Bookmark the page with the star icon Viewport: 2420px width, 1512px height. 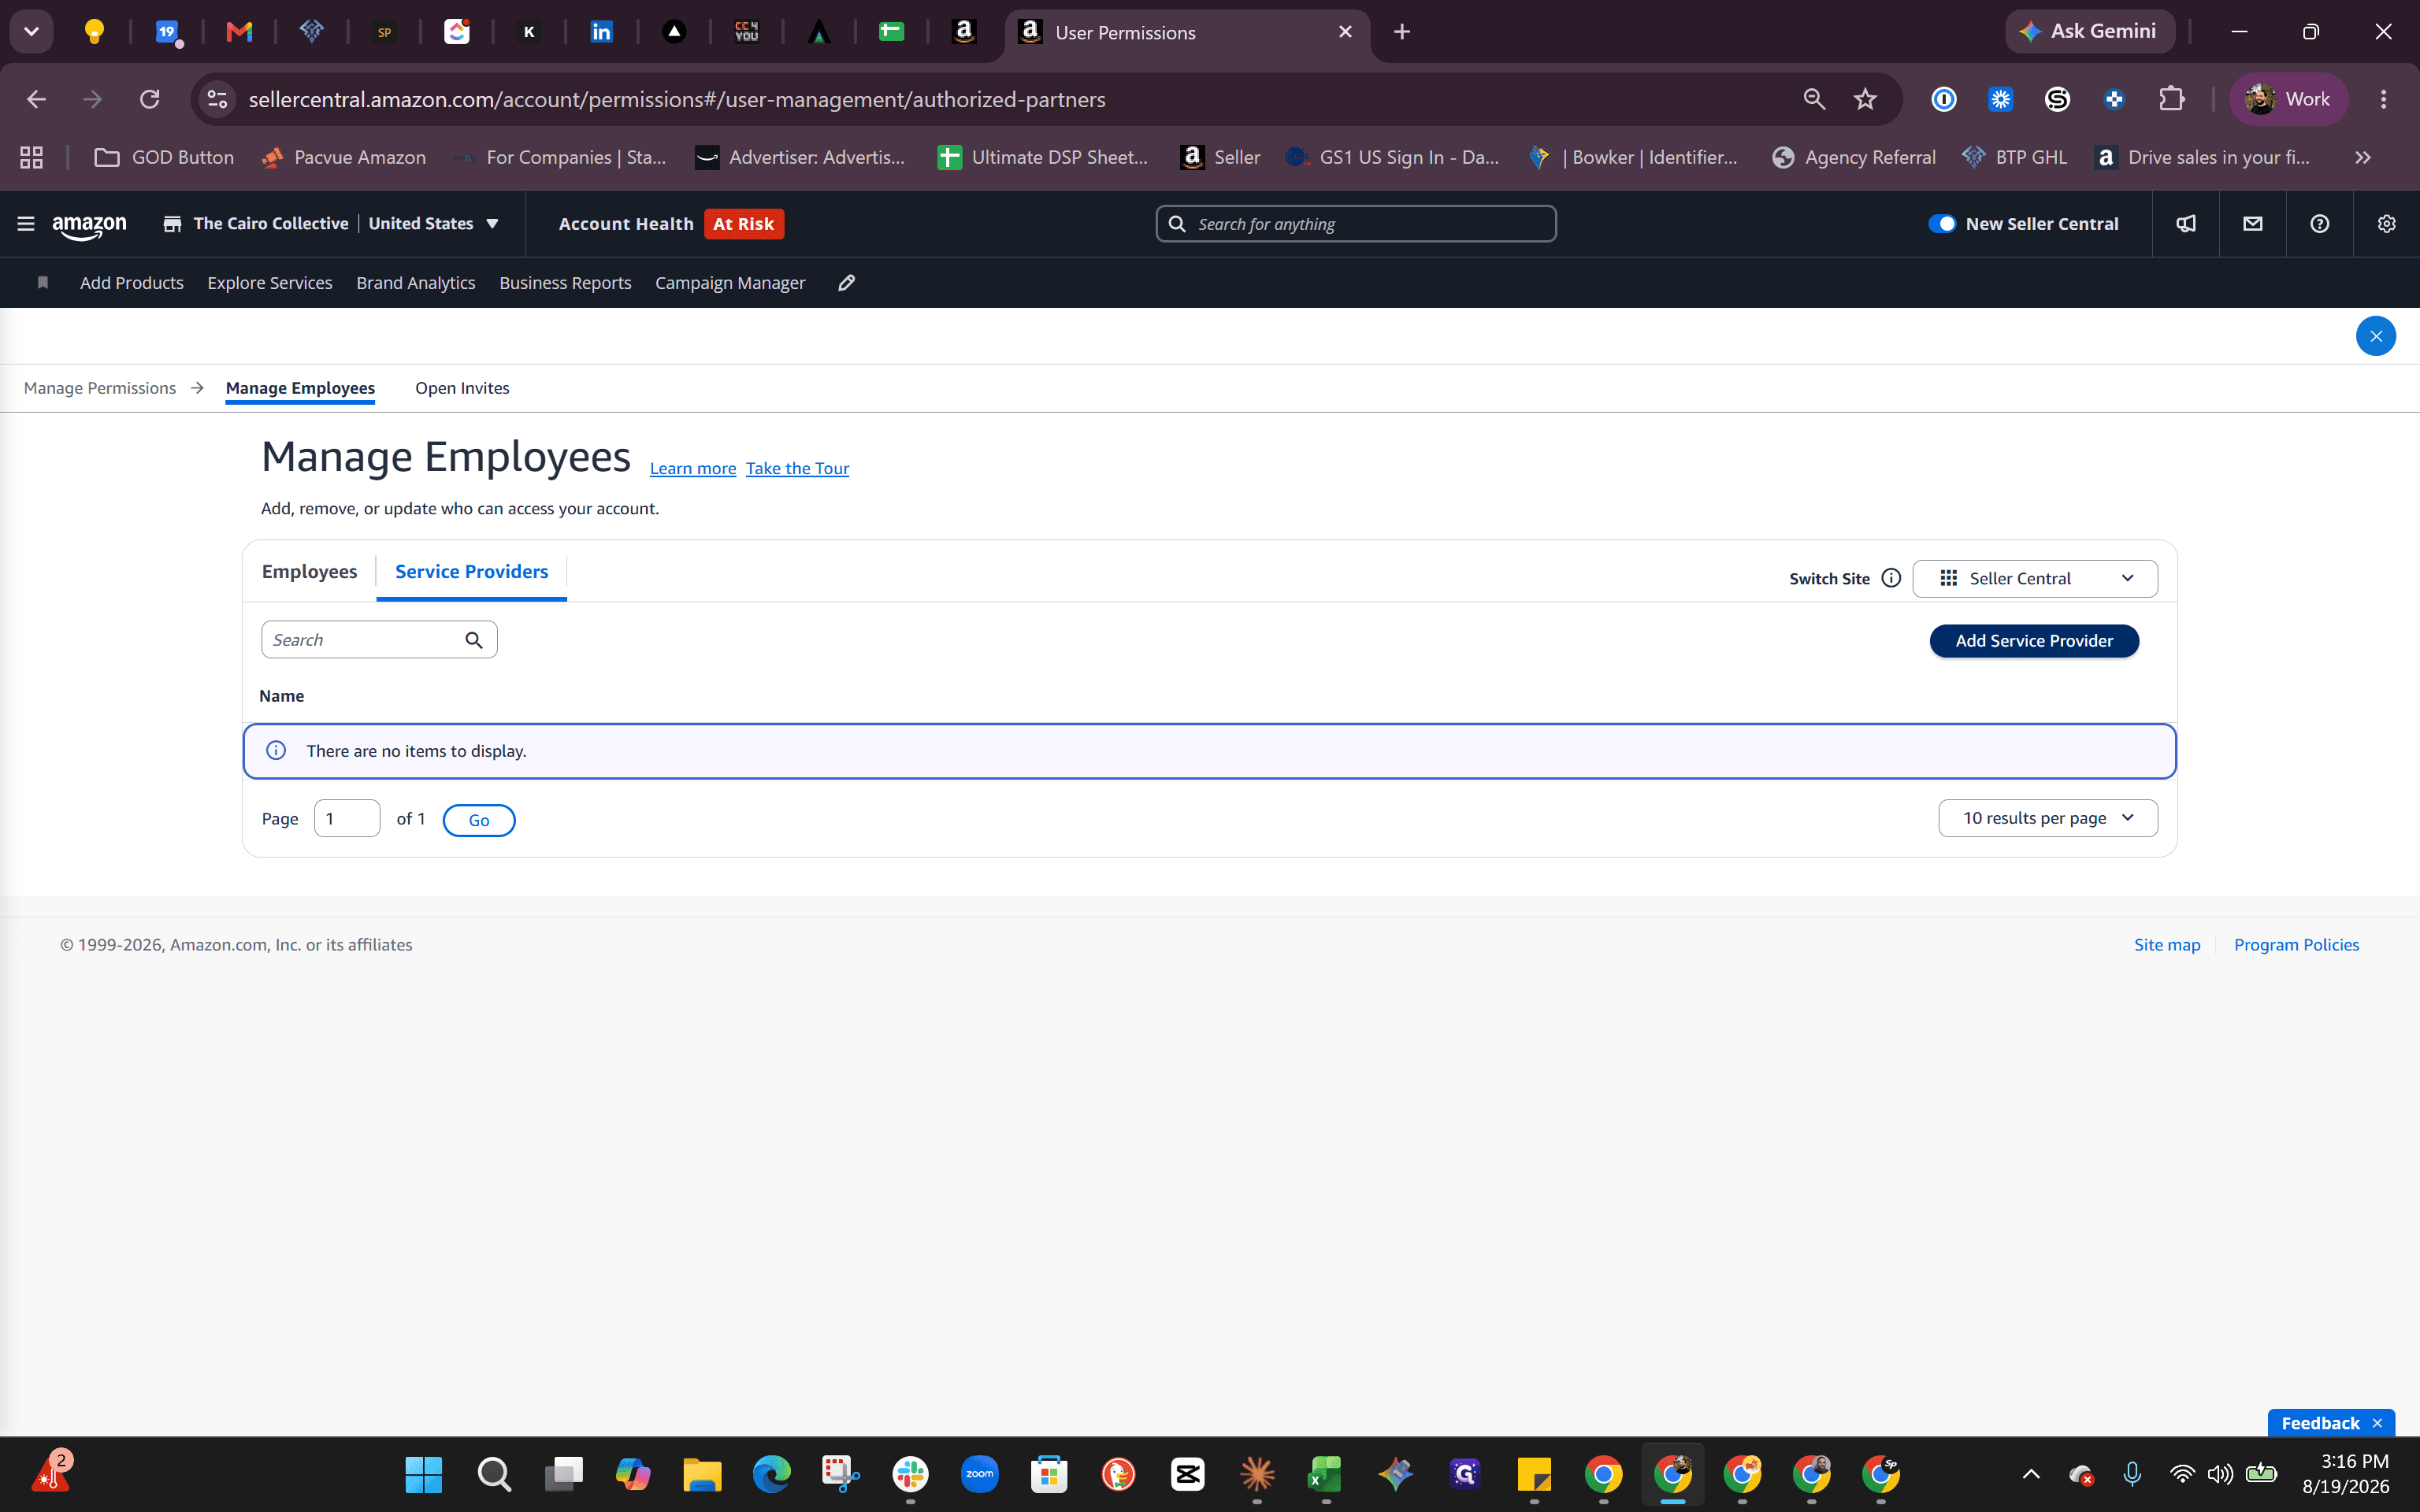(1865, 99)
